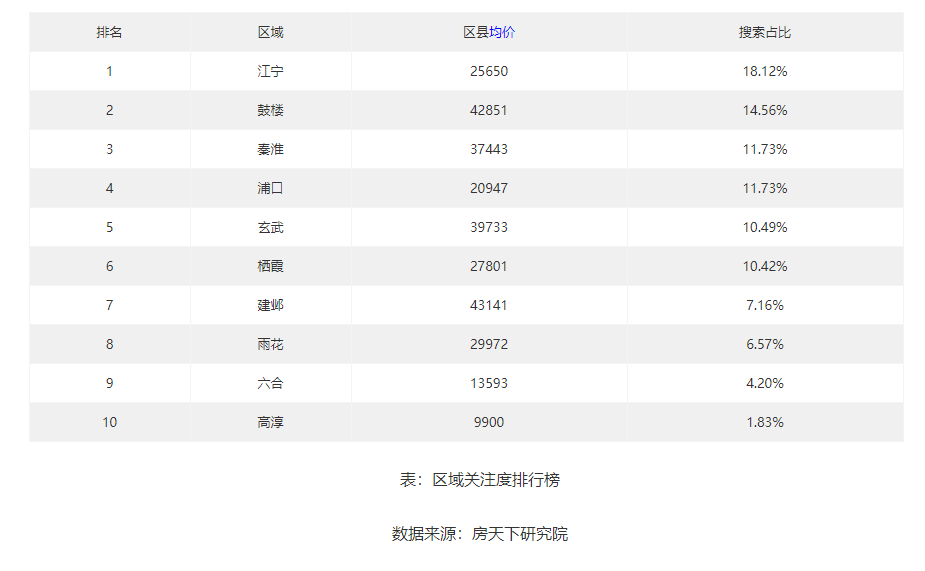
Task: Click the price value 25650
Action: pos(489,71)
